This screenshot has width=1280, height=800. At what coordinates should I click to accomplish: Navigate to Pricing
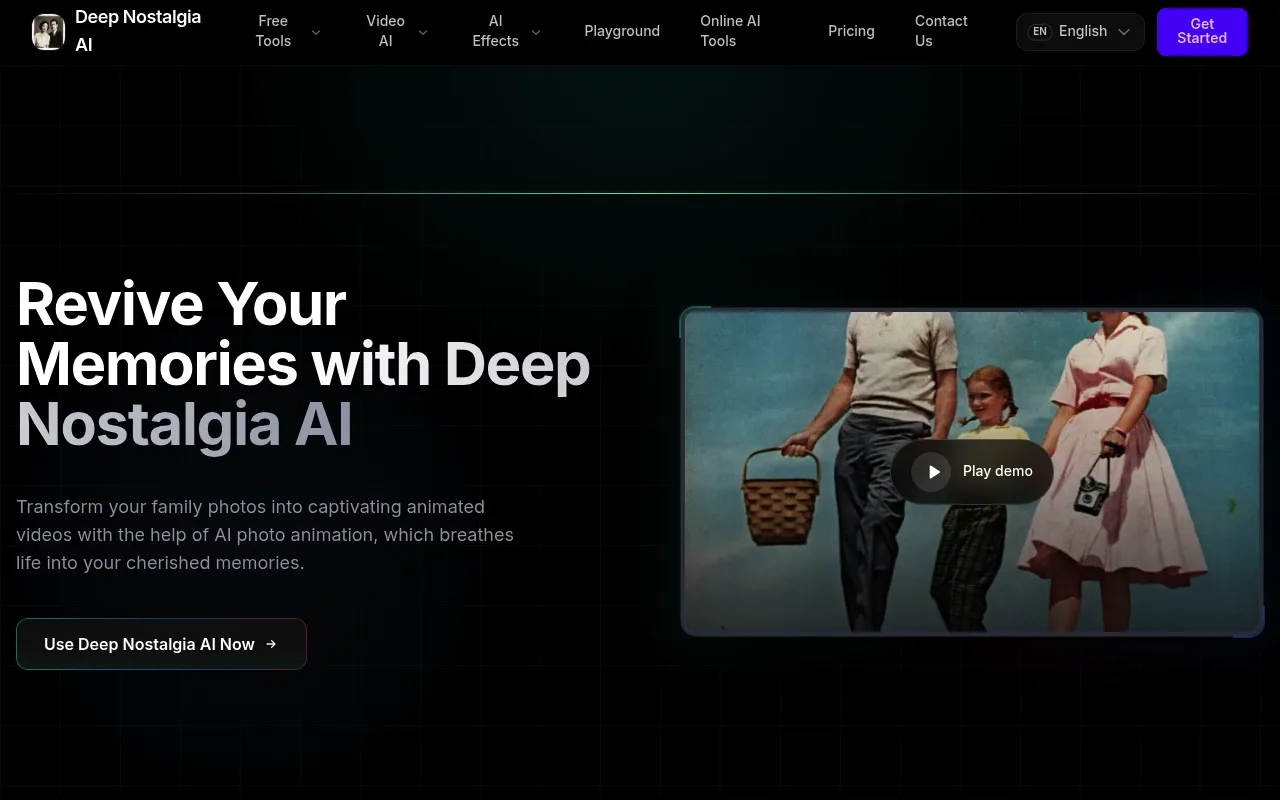tap(851, 31)
